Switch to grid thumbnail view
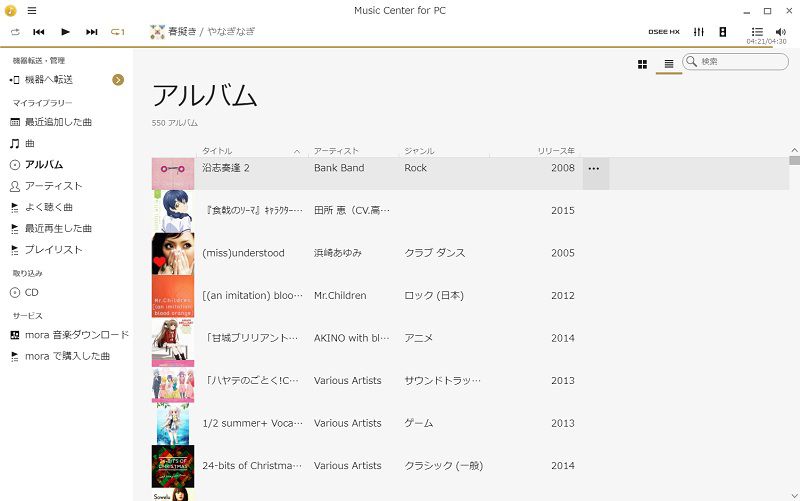Screen dimensions: 800x501 pyautogui.click(x=642, y=64)
